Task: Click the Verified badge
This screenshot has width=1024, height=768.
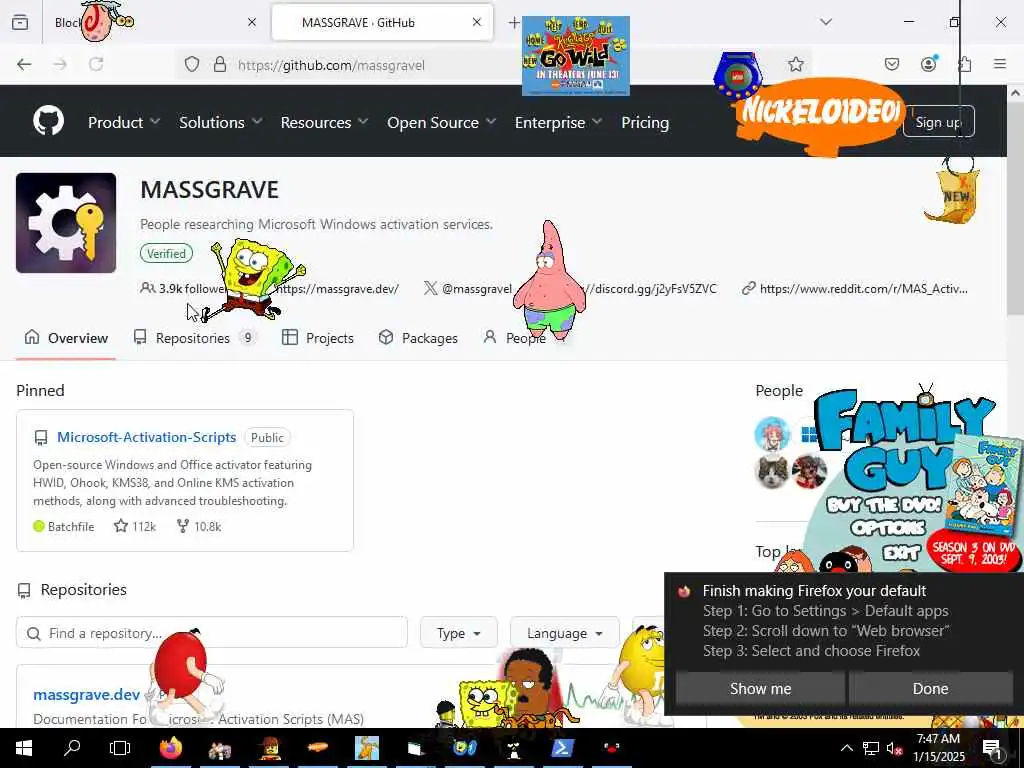Action: point(166,253)
